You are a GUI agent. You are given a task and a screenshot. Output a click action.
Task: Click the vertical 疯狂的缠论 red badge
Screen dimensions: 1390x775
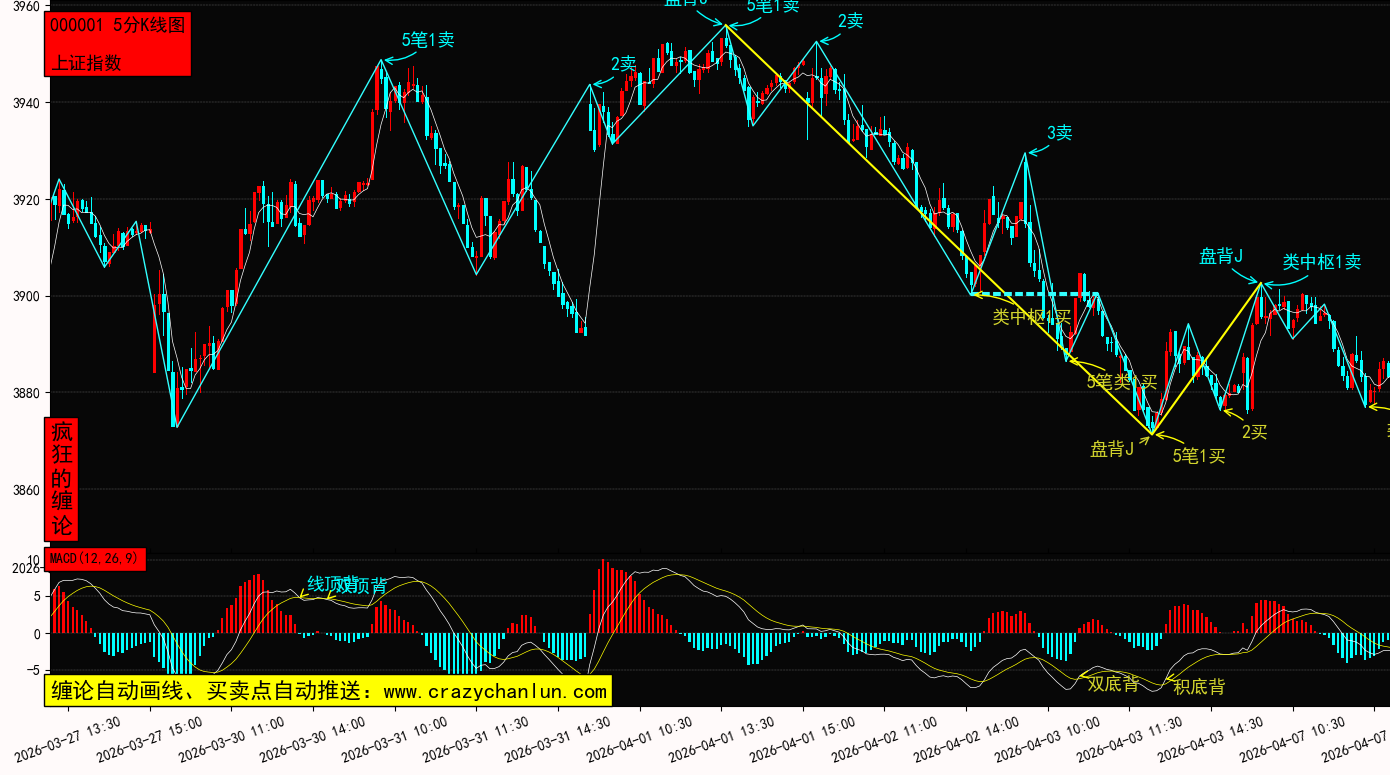[x=62, y=479]
